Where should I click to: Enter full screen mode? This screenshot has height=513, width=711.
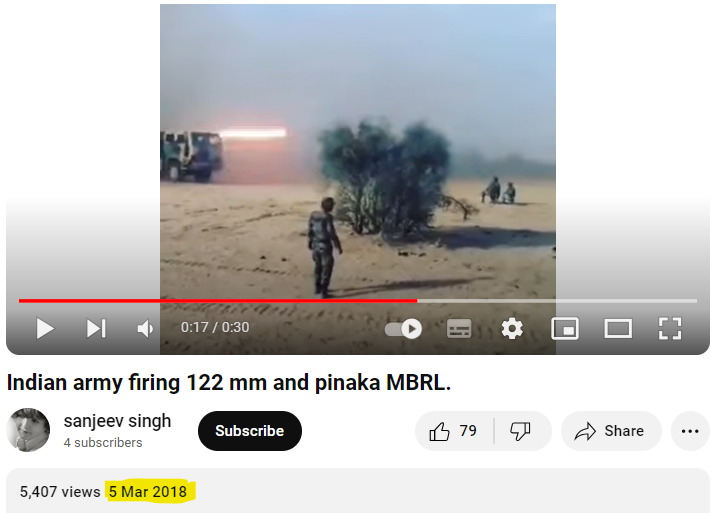pyautogui.click(x=670, y=328)
